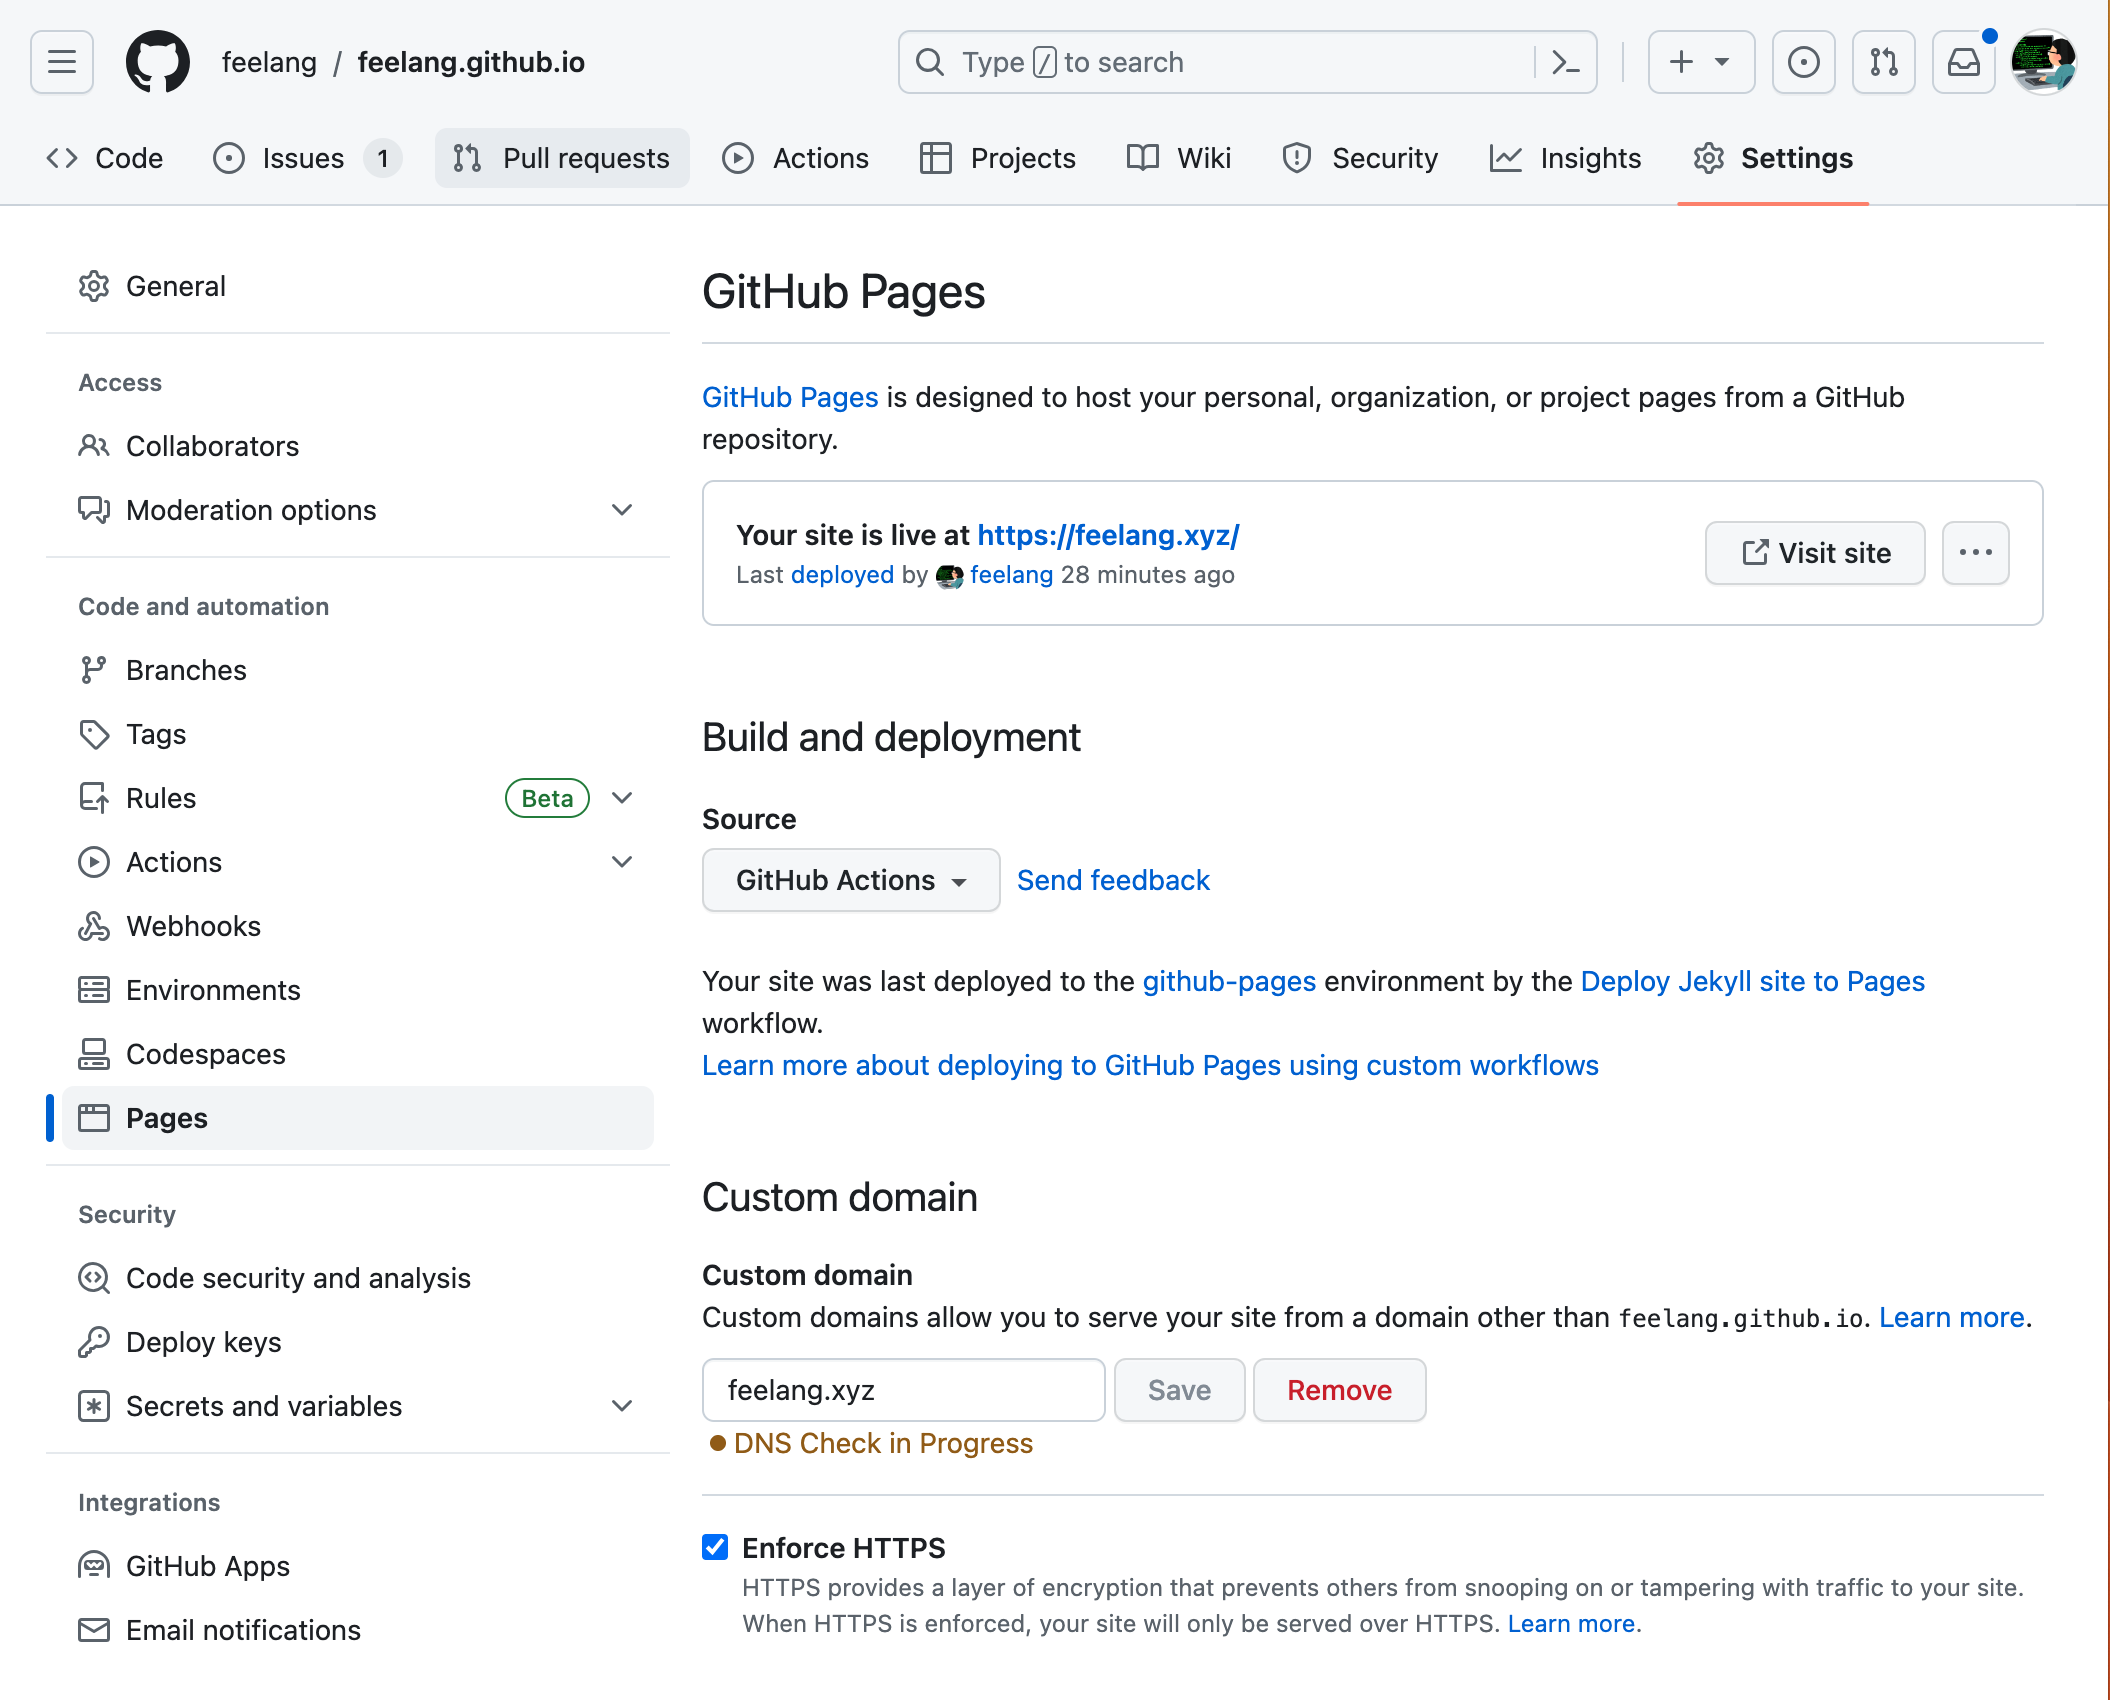The width and height of the screenshot is (2110, 1700).
Task: Disable the Enforce HTTPS checkbox
Action: [x=713, y=1547]
